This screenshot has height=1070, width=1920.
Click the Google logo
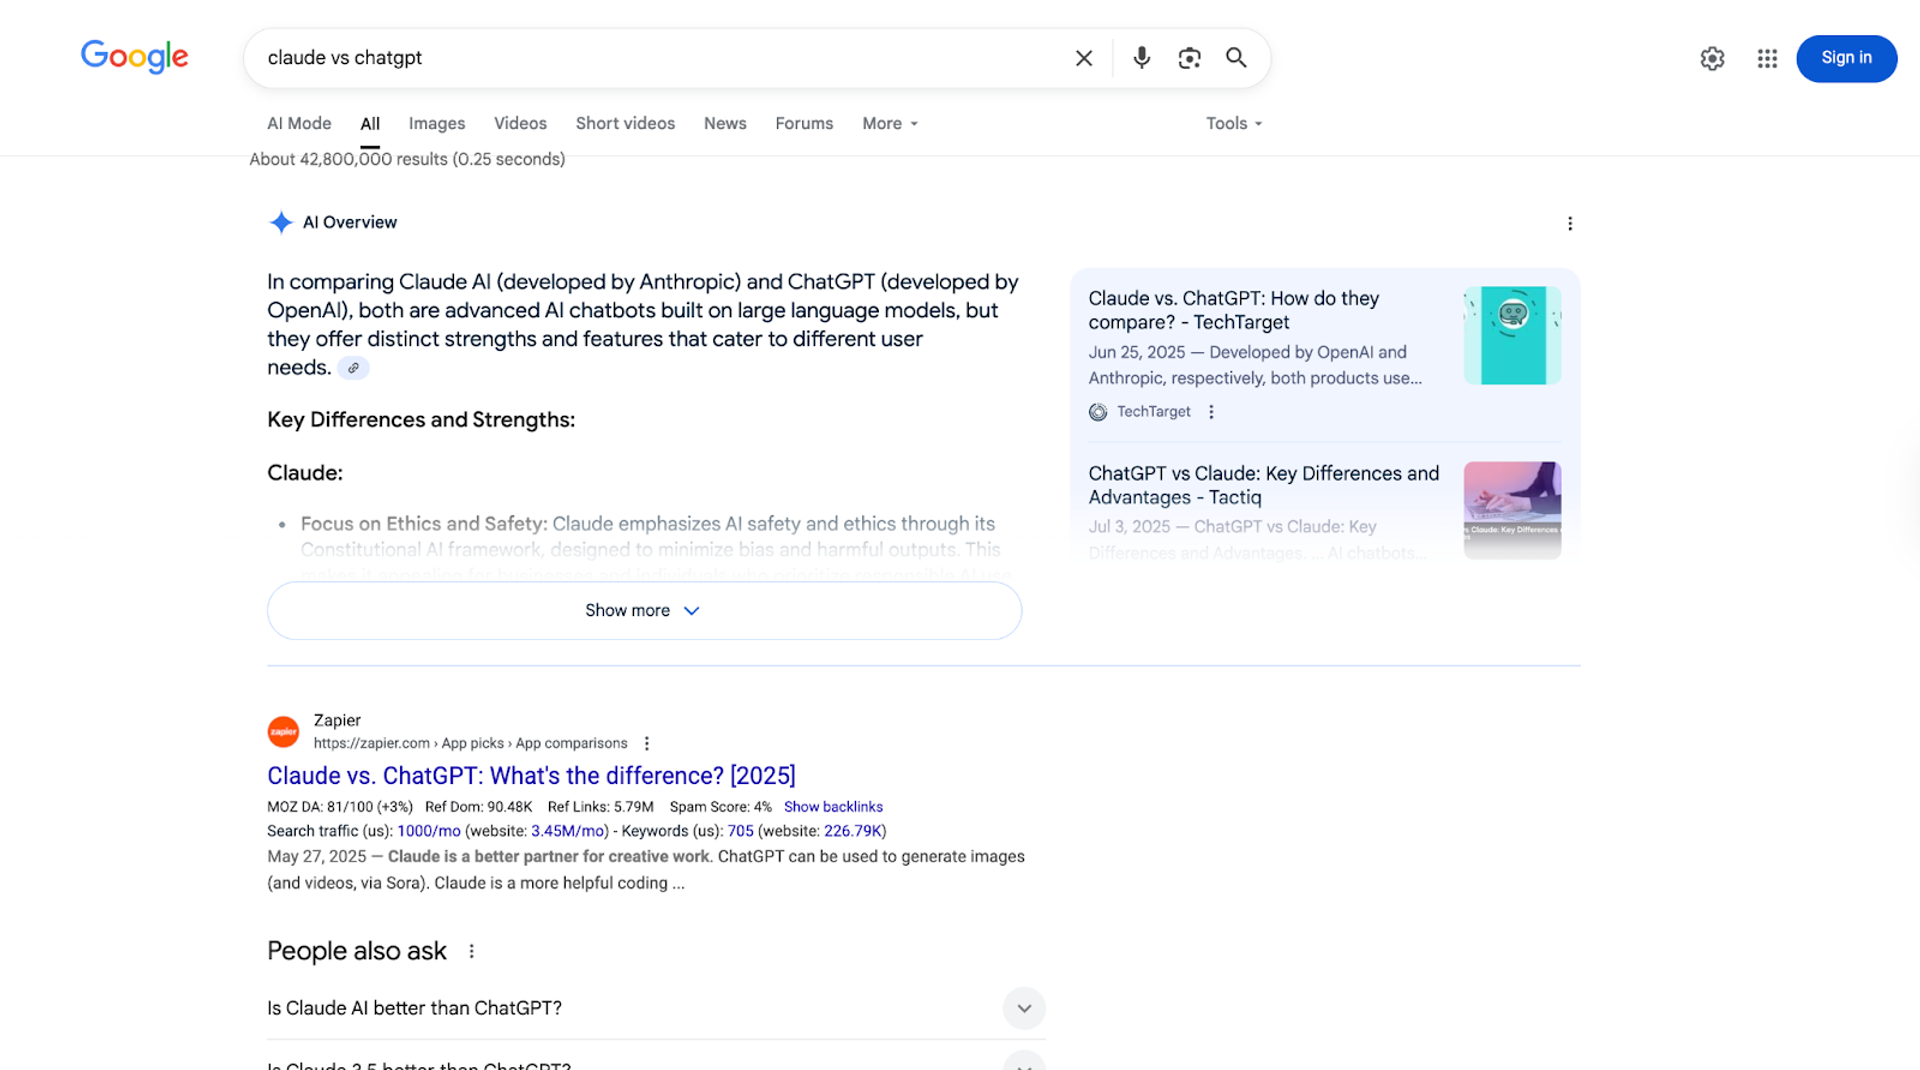pyautogui.click(x=134, y=57)
